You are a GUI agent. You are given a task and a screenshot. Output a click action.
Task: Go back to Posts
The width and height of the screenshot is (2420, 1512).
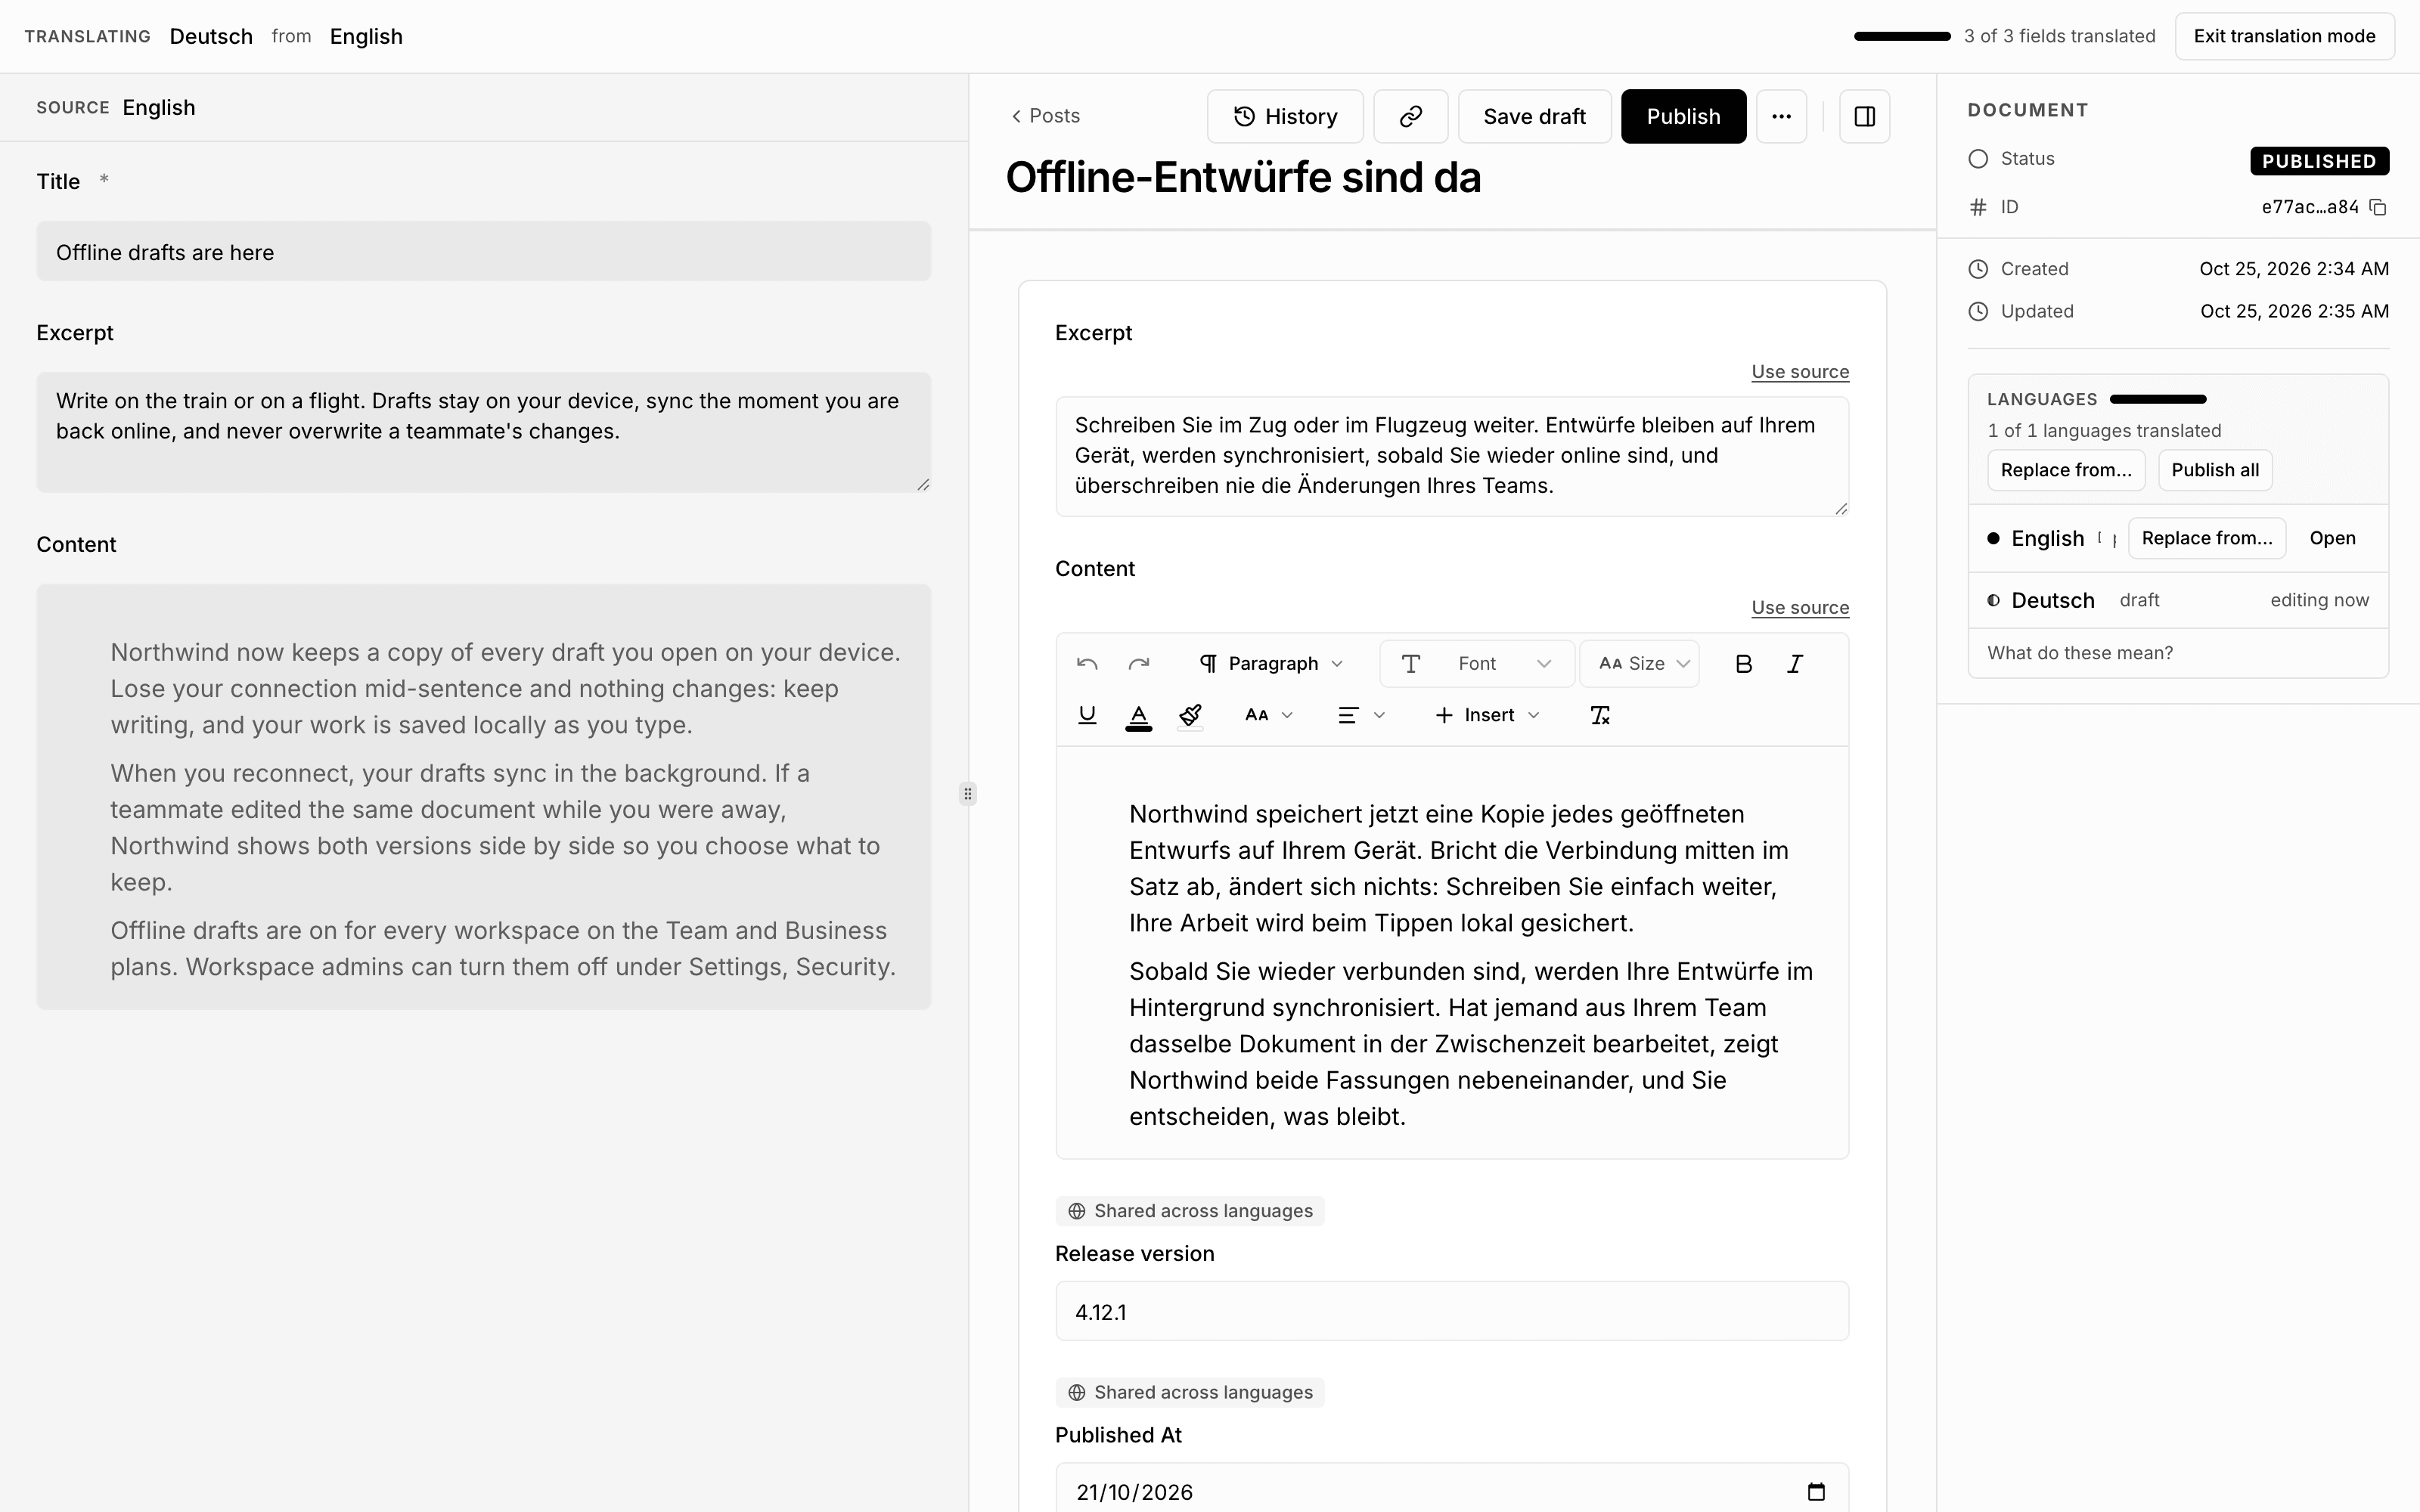coord(1045,116)
